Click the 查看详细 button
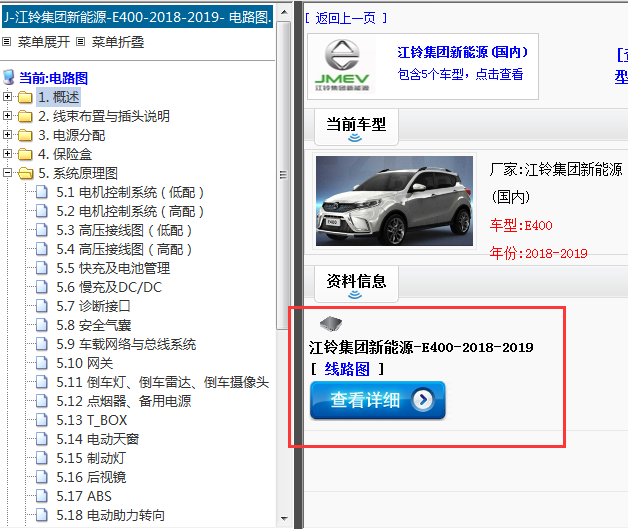628x529 pixels. 378,400
